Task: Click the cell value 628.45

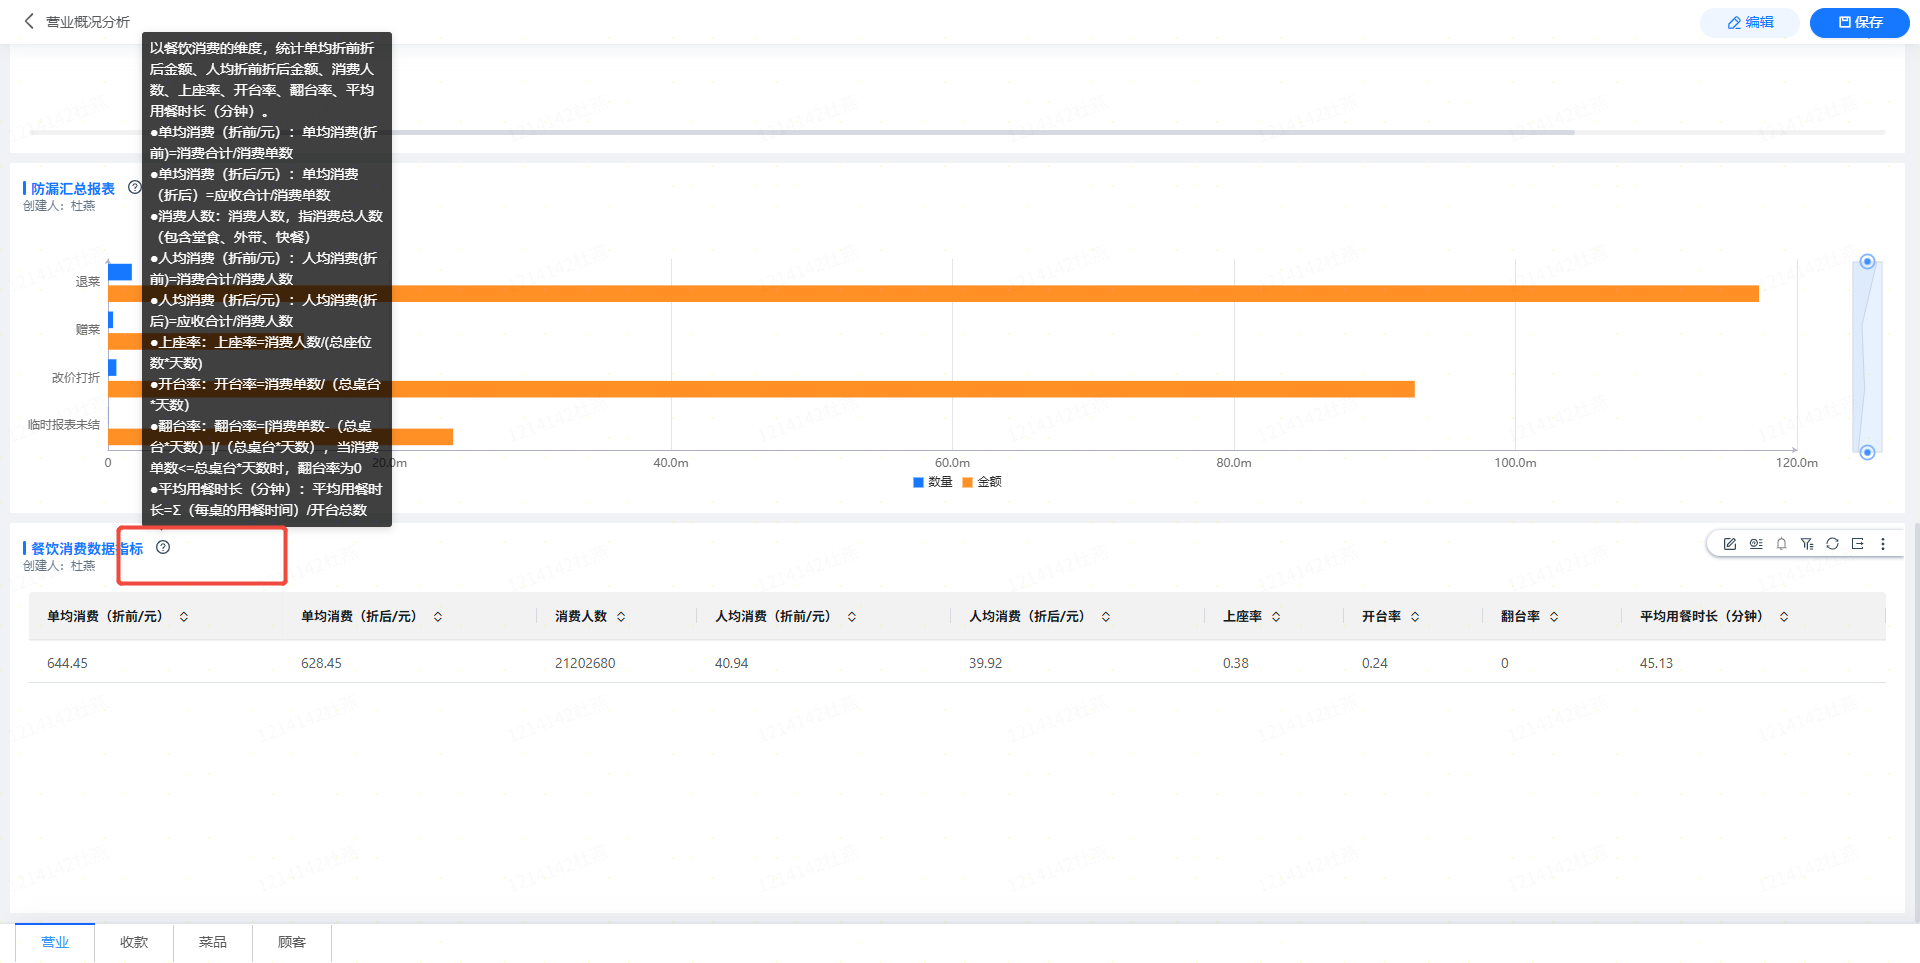Action: click(321, 663)
